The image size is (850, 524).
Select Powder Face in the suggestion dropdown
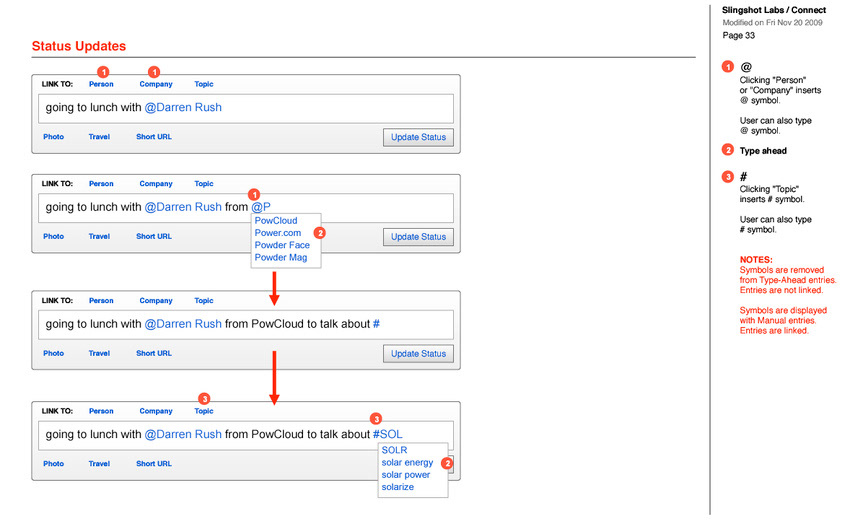tap(282, 245)
